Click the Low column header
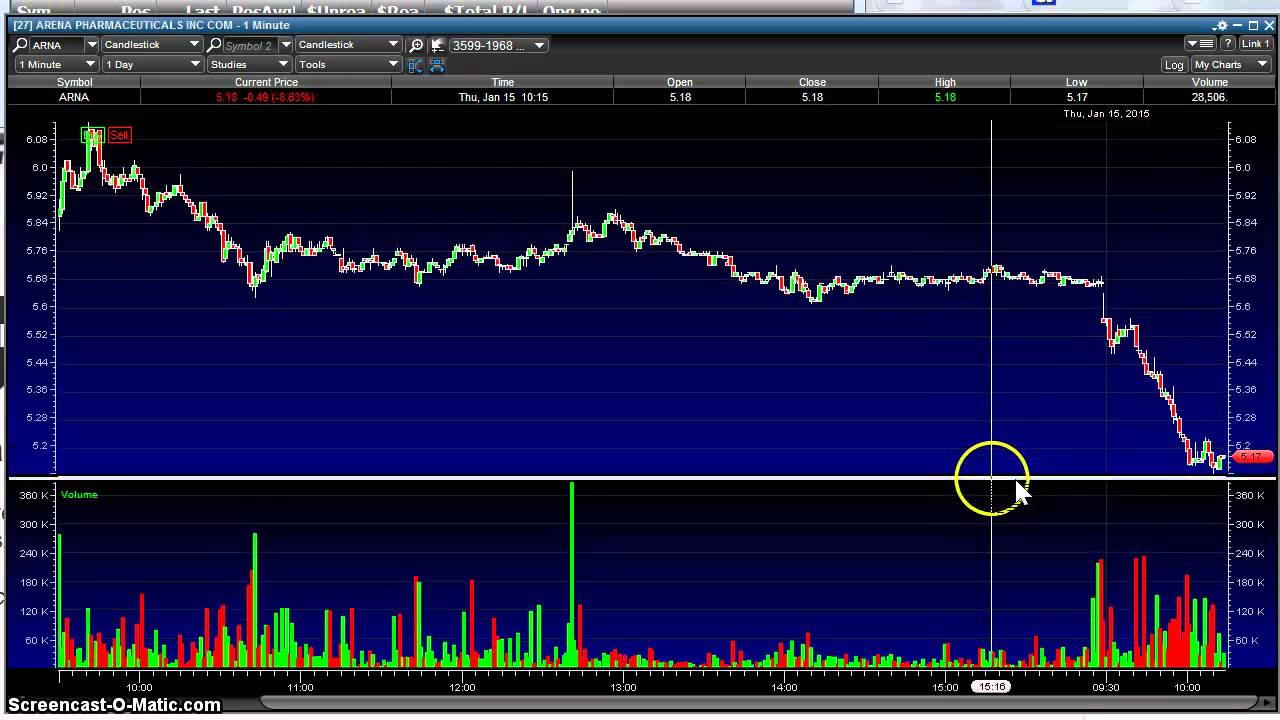Image resolution: width=1280 pixels, height=720 pixels. click(1077, 82)
